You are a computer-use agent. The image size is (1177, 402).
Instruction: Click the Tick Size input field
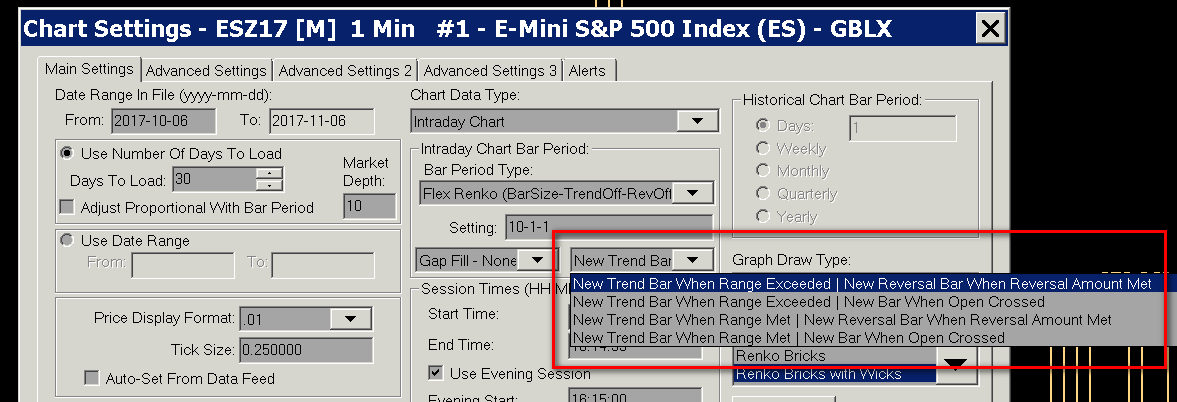[305, 350]
